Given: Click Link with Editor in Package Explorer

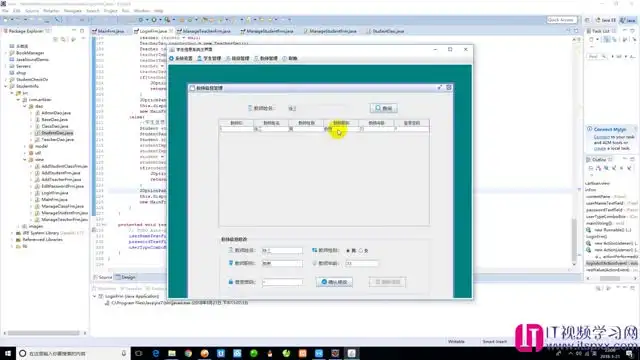Looking at the screenshot, I should [63, 39].
